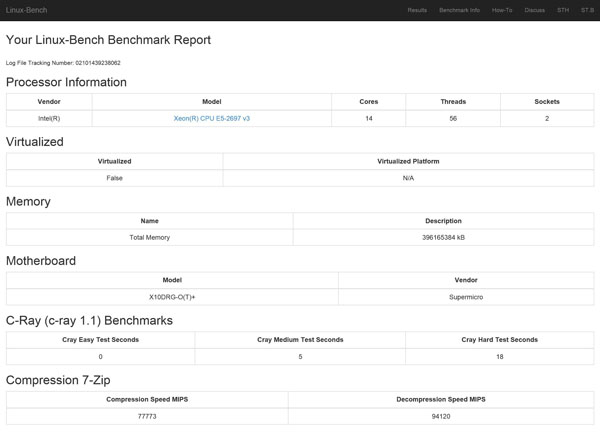Select the Cray Medium result 5
This screenshot has height=434, width=600.
coord(300,357)
